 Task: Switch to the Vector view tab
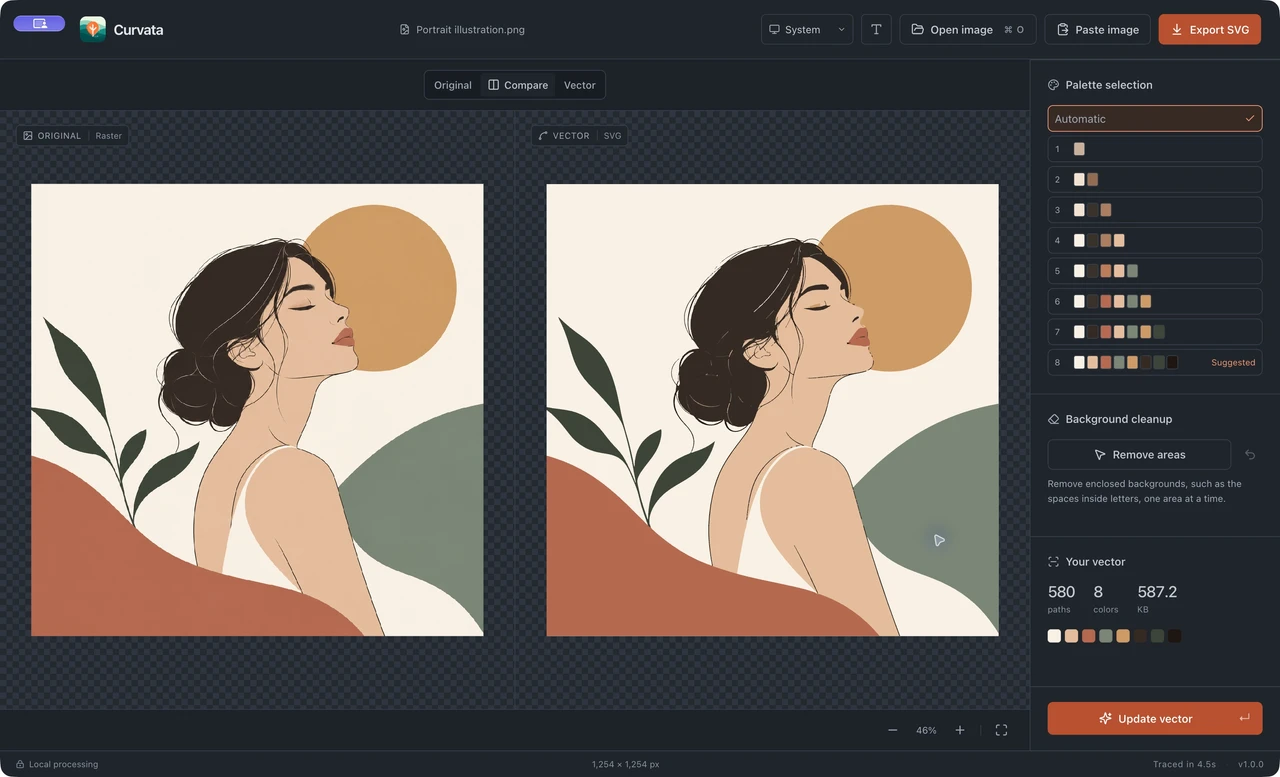579,85
